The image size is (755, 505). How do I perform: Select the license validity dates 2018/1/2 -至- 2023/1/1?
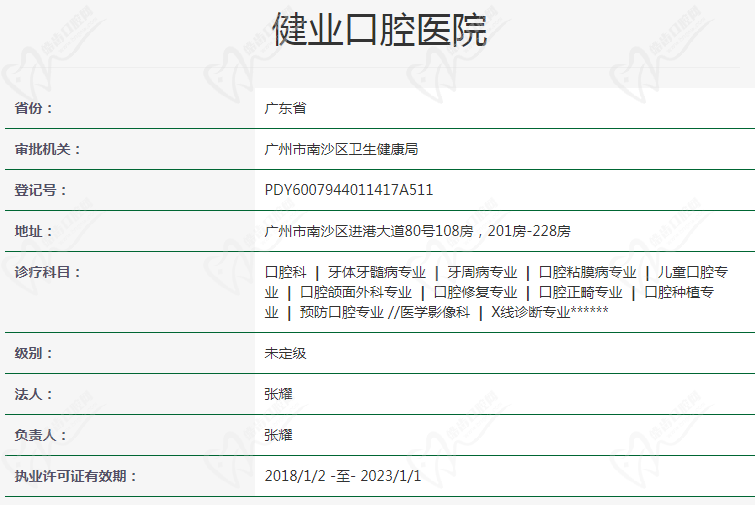(342, 476)
